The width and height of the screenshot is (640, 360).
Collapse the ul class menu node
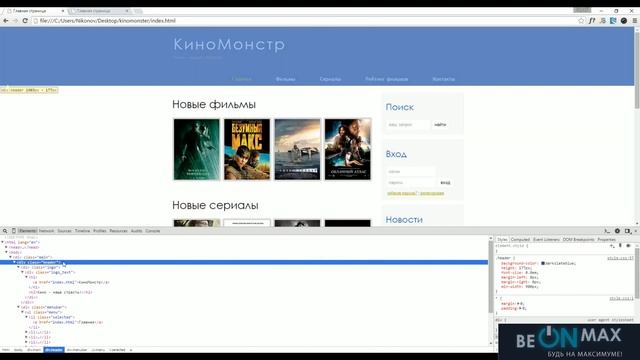pyautogui.click(x=22, y=312)
